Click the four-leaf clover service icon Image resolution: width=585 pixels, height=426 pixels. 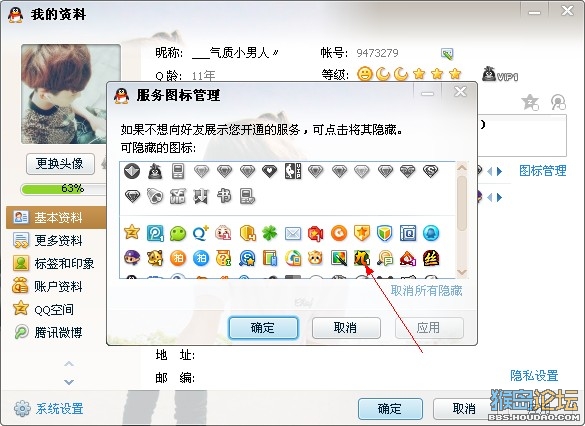click(269, 233)
